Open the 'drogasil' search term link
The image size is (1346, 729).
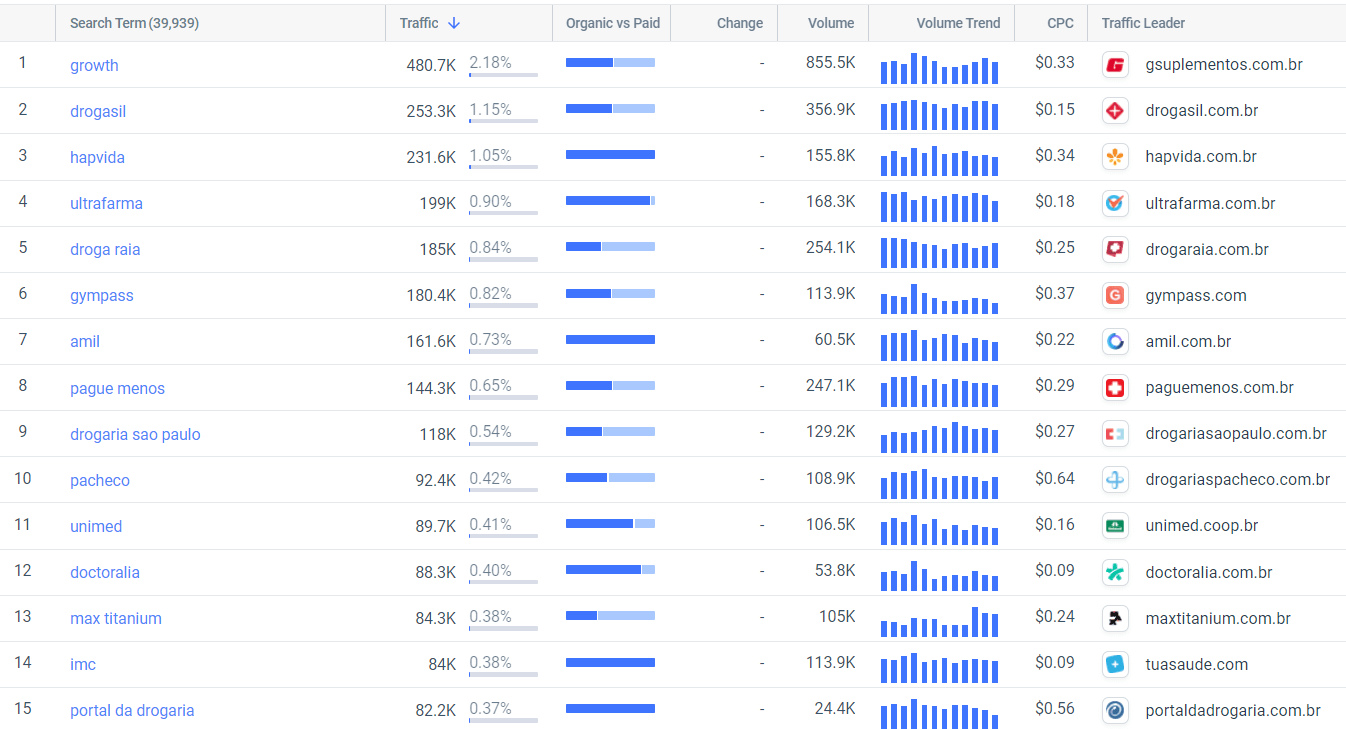point(98,111)
